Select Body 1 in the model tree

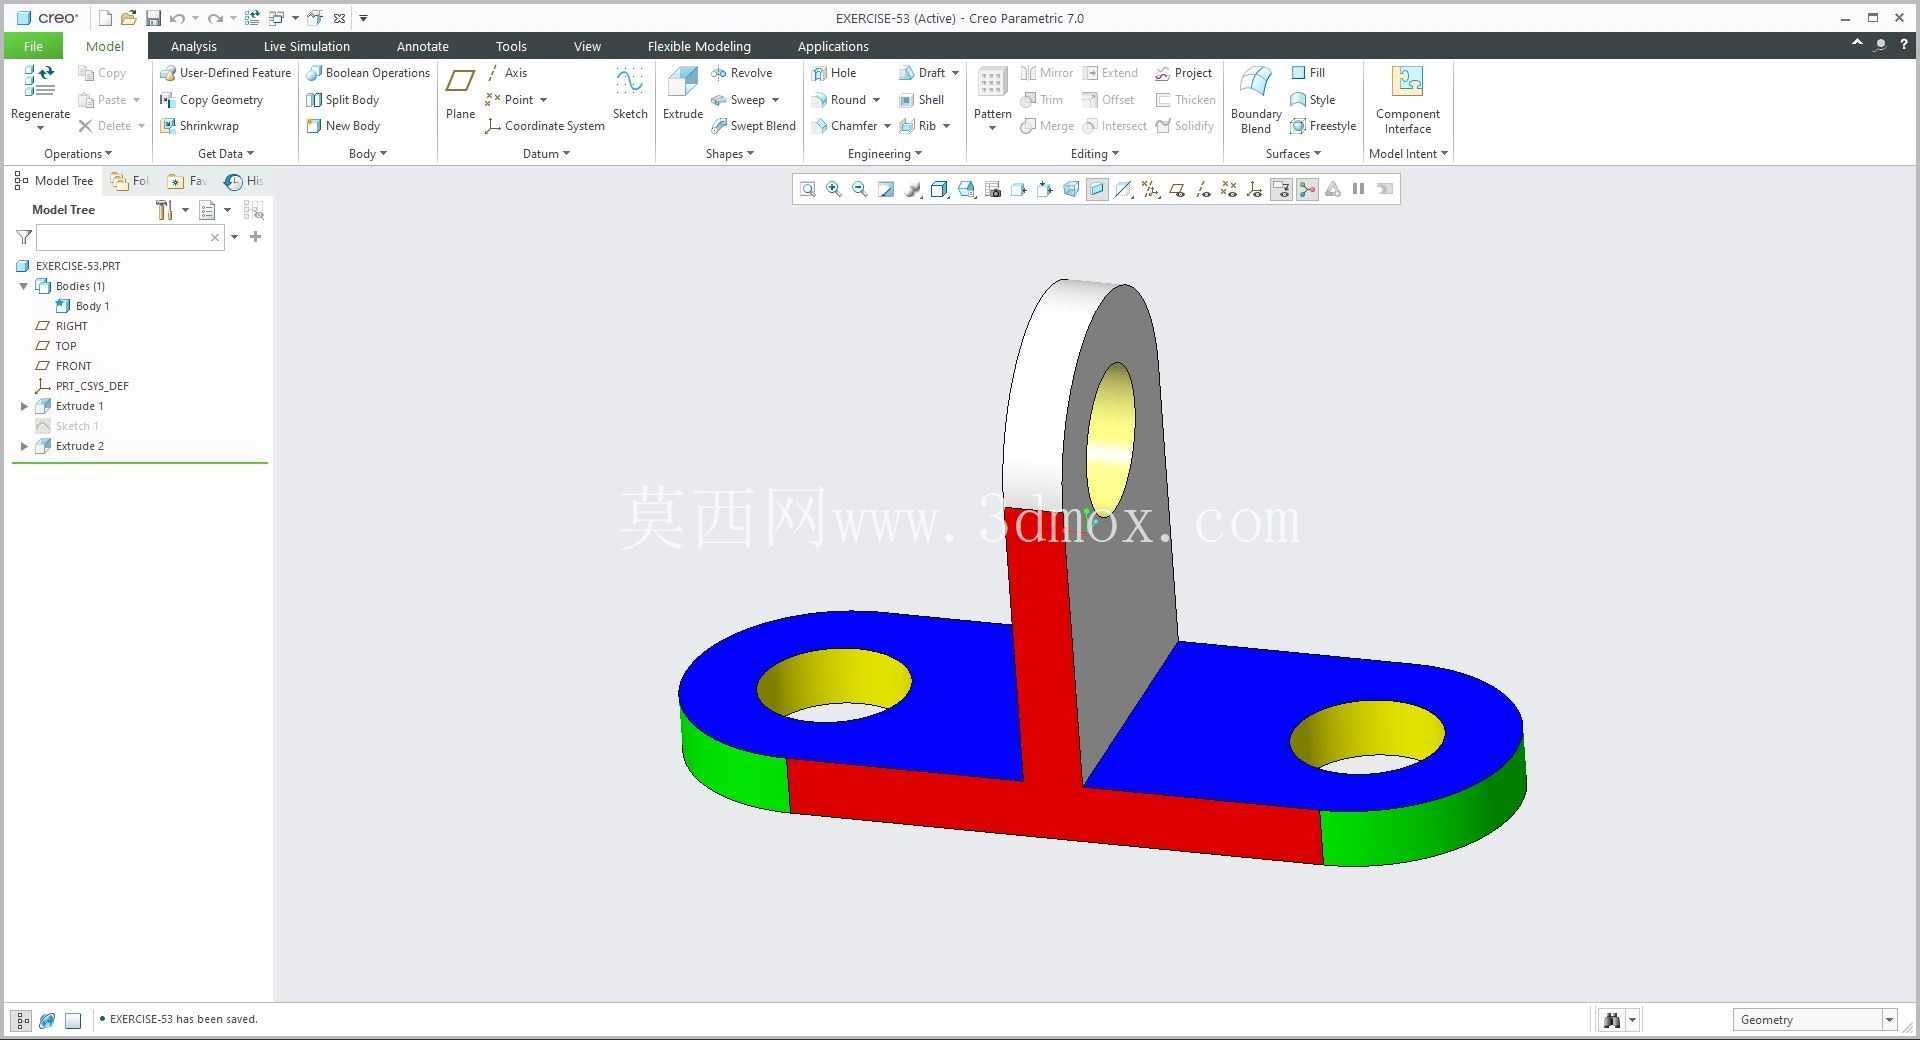(x=82, y=306)
